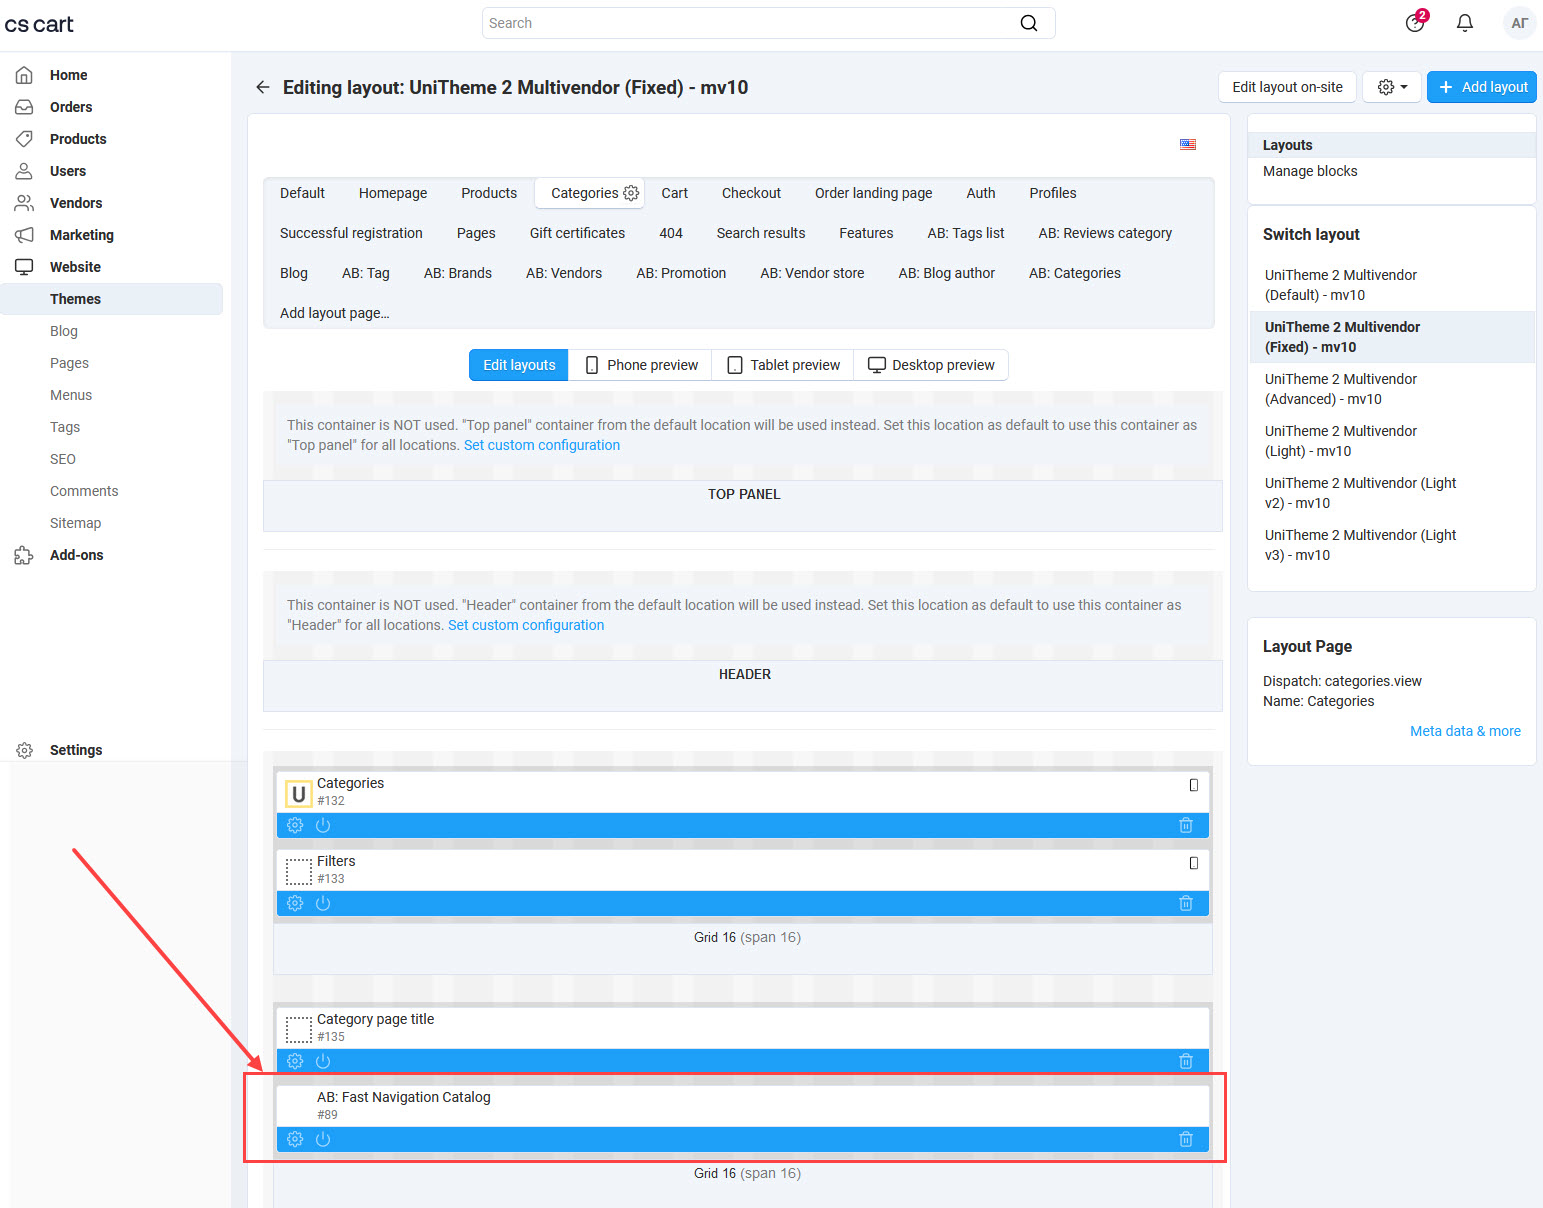1543x1208 pixels.
Task: Delete AB: Fast Navigation Catalog block
Action: pyautogui.click(x=1186, y=1139)
